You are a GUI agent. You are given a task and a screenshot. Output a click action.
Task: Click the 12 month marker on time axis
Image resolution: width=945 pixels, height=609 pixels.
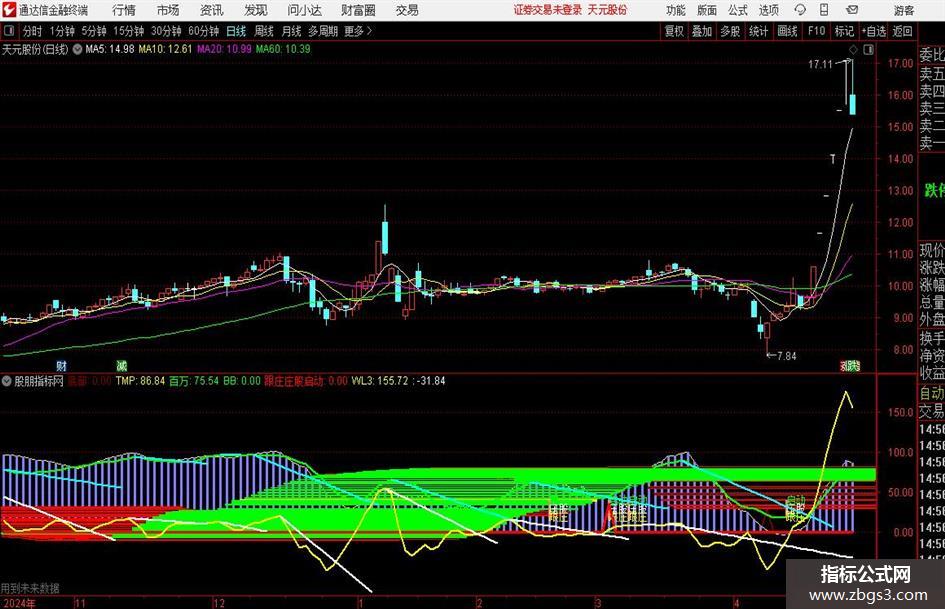[x=219, y=603]
